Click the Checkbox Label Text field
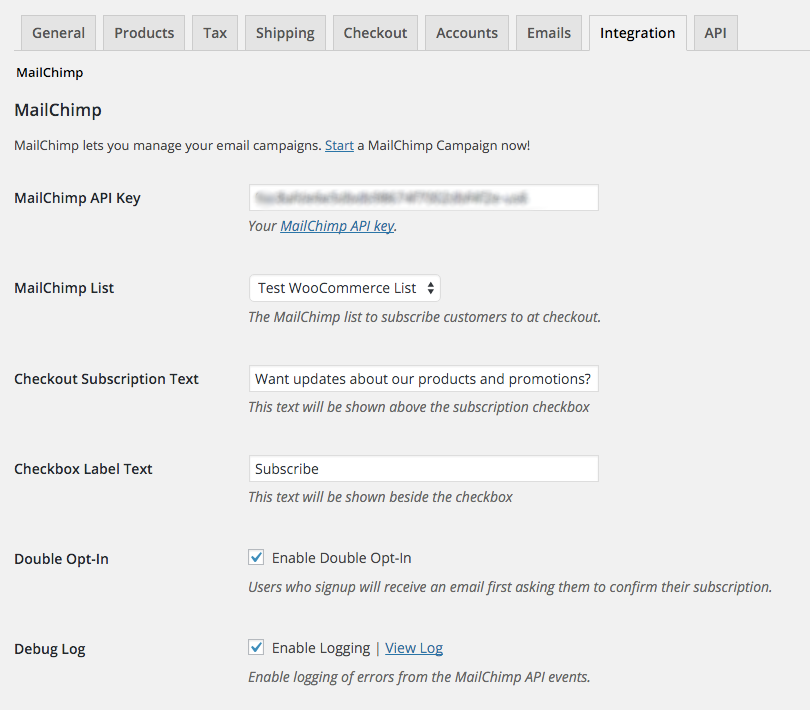This screenshot has height=710, width=810. click(x=423, y=469)
